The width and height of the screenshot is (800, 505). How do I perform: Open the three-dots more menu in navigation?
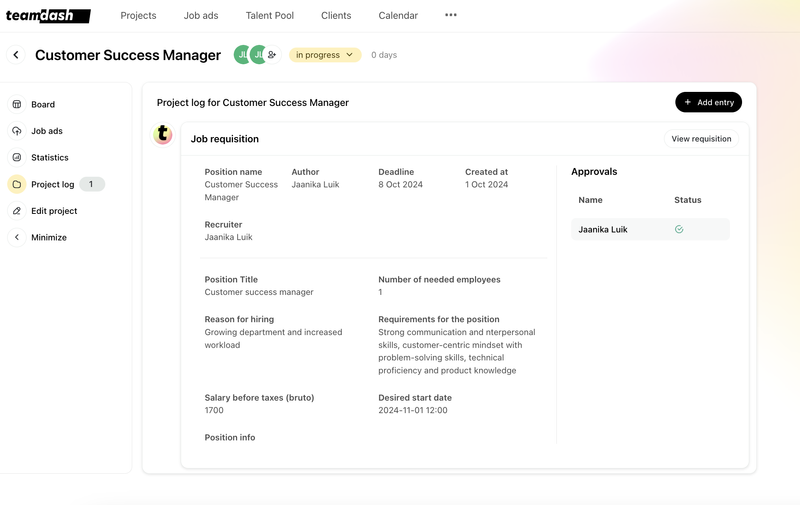[451, 15]
